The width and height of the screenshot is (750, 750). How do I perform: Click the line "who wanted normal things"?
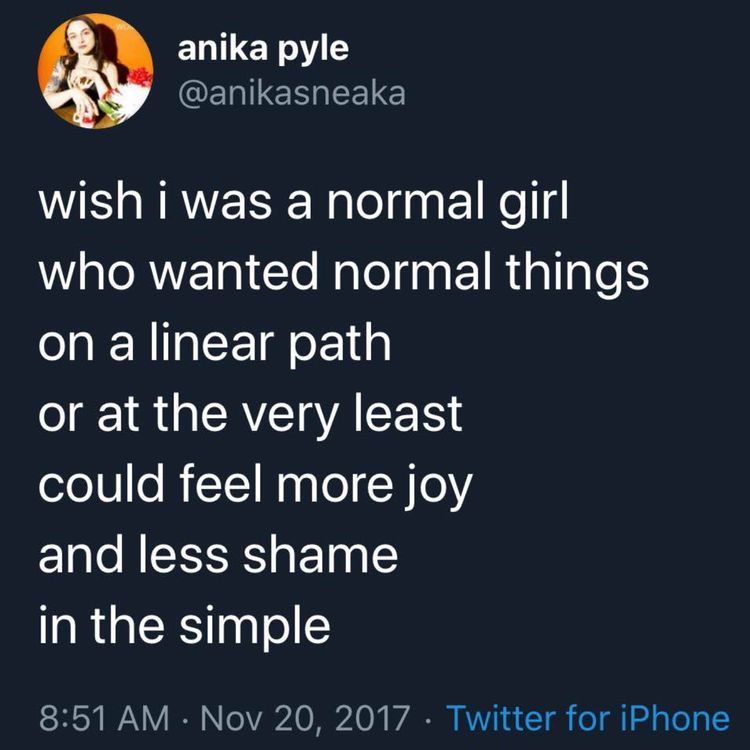pyautogui.click(x=343, y=271)
